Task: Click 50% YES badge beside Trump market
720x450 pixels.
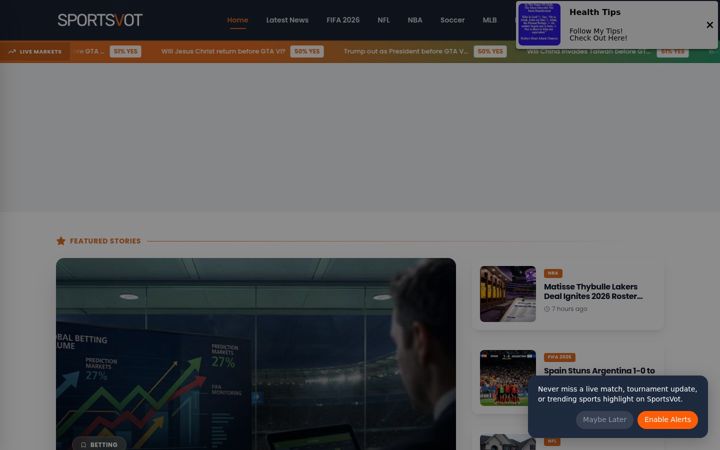Action: point(490,51)
